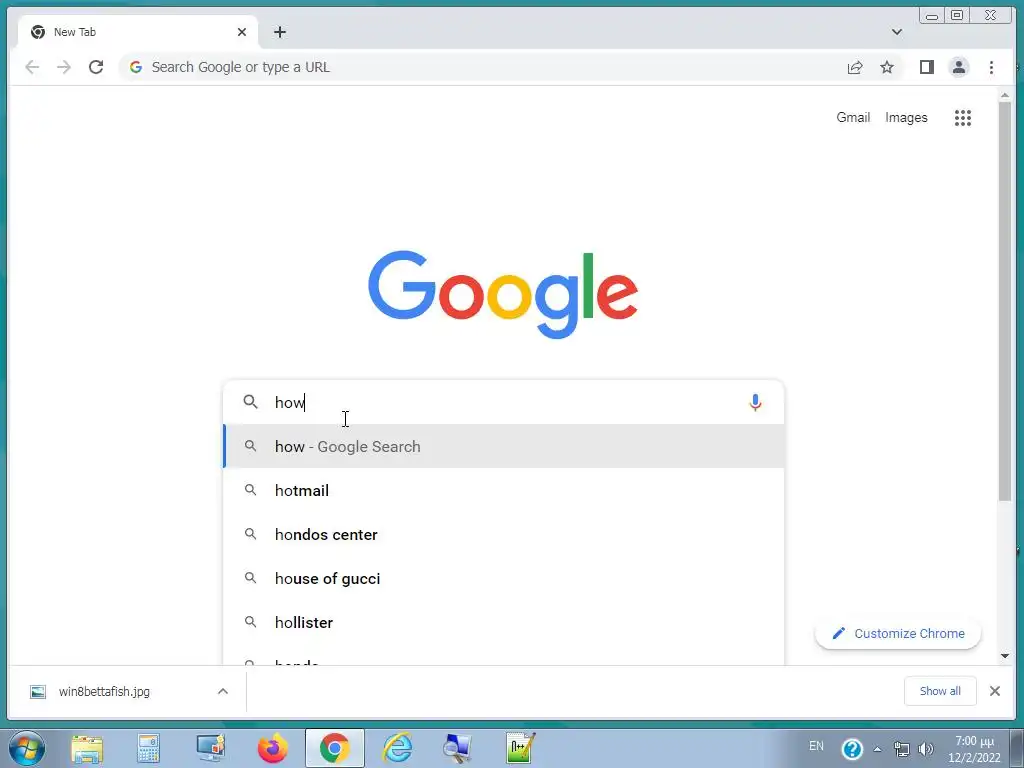Click the New Tab tab title
The height and width of the screenshot is (768, 1024).
click(74, 32)
